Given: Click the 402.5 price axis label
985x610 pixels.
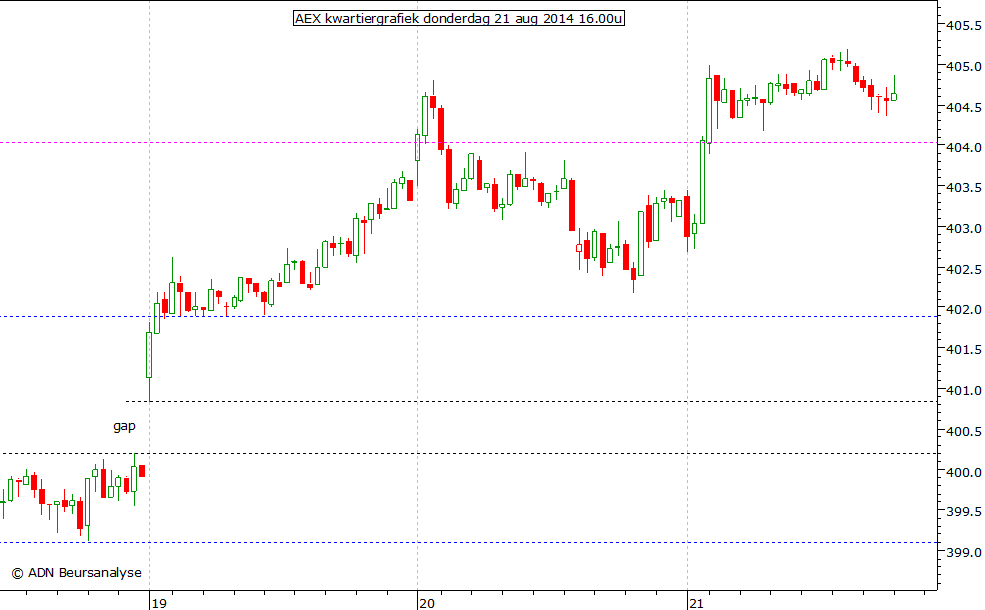Looking at the screenshot, I should (964, 270).
